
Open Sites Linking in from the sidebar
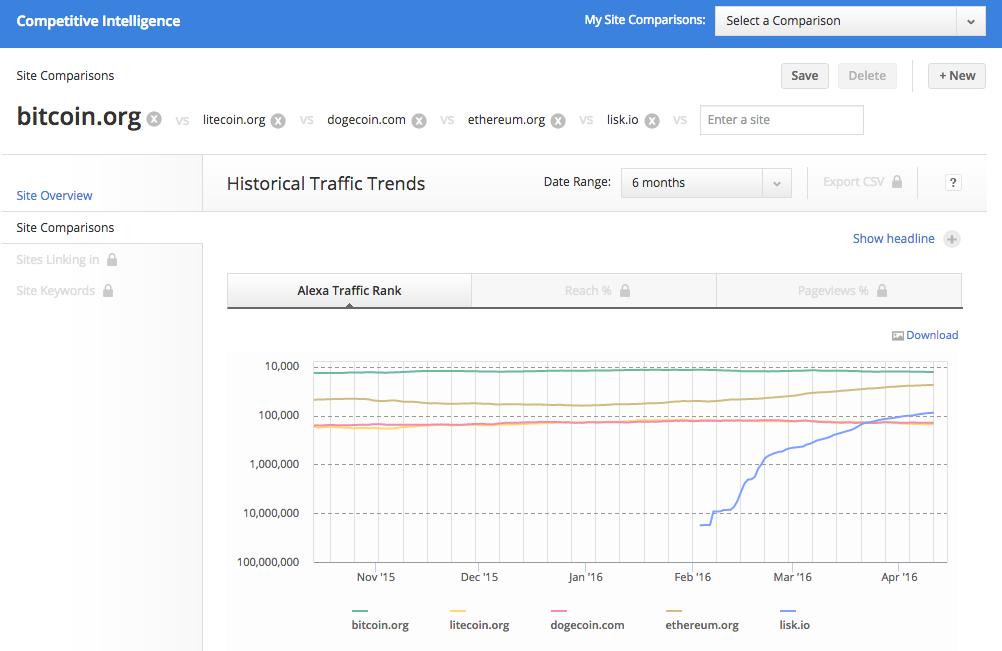point(58,259)
